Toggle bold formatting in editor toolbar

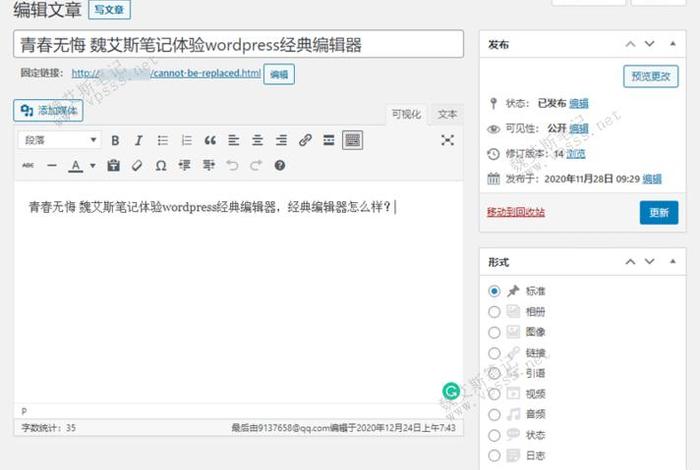pyautogui.click(x=115, y=141)
